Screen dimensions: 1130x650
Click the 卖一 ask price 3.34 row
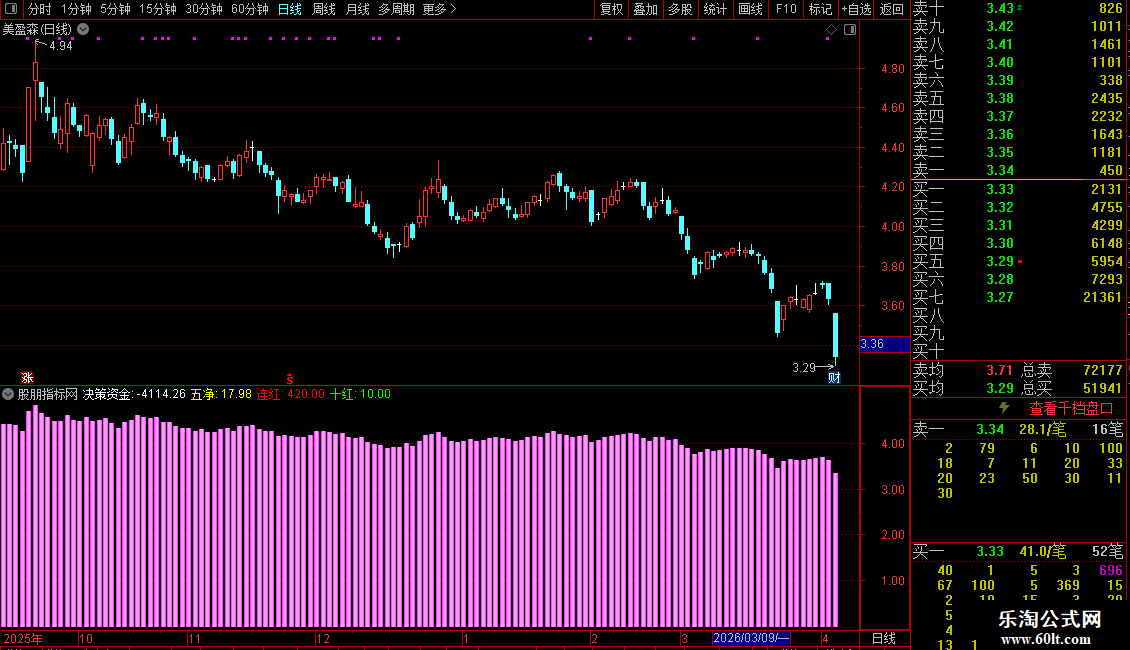(1018, 170)
